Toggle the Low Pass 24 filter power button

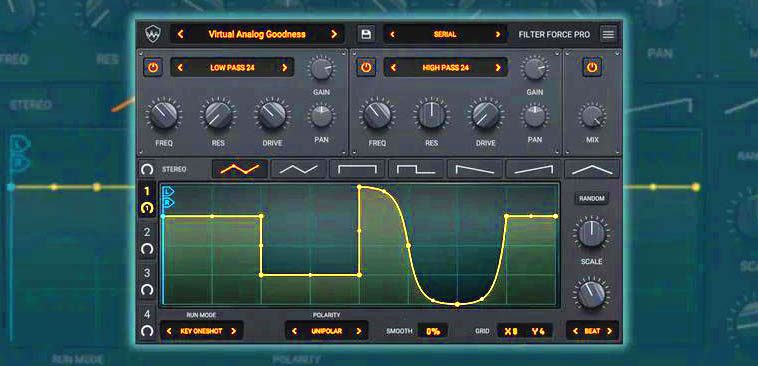tap(153, 68)
